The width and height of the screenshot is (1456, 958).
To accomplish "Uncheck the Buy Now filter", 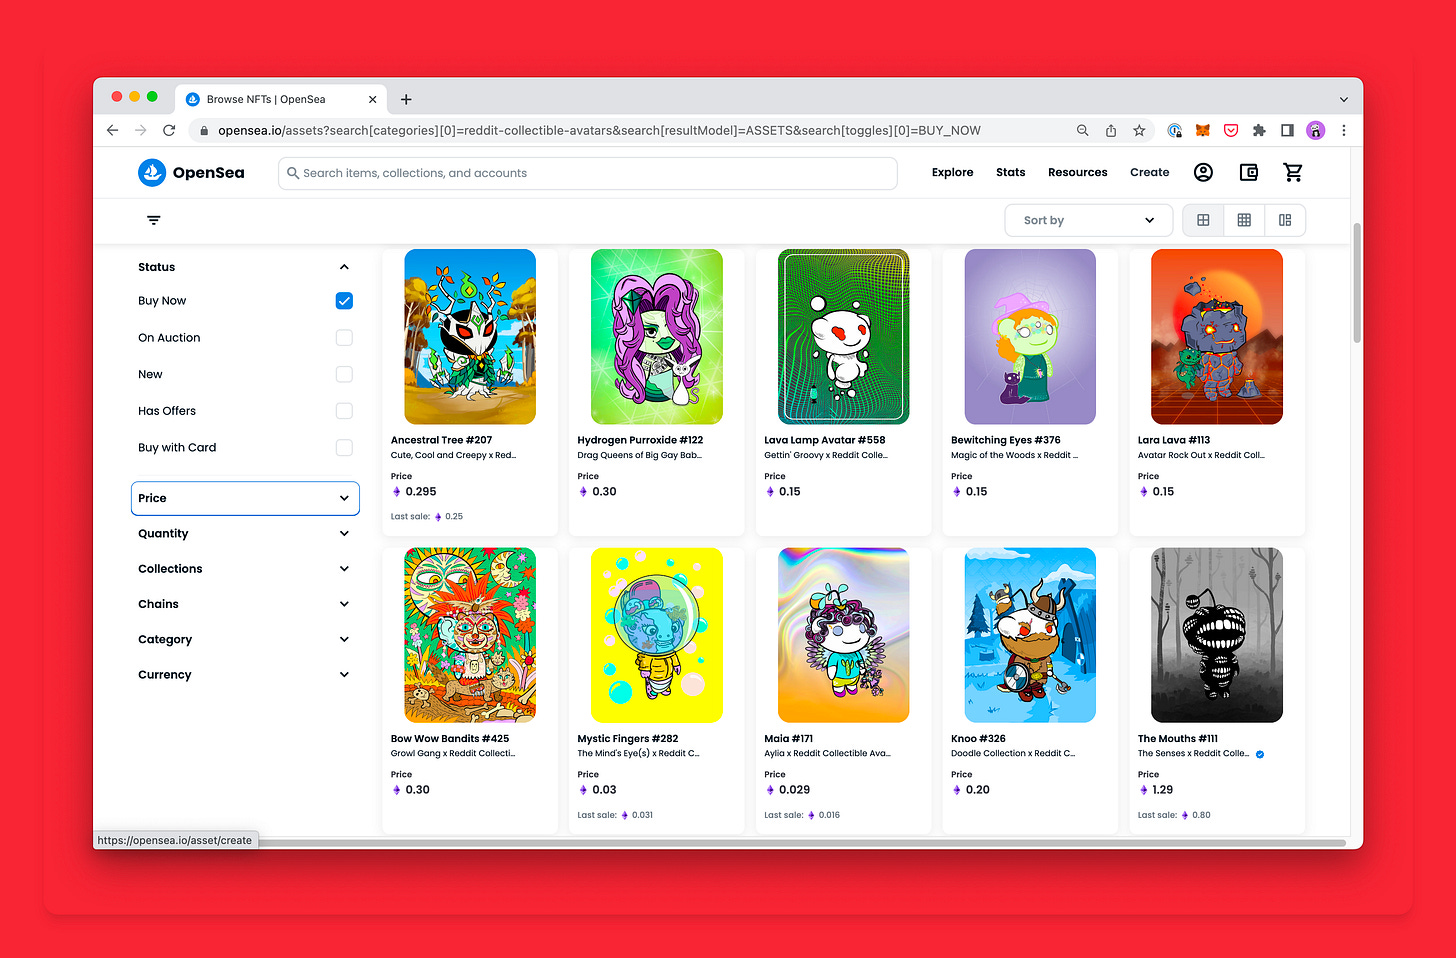I will tap(344, 301).
